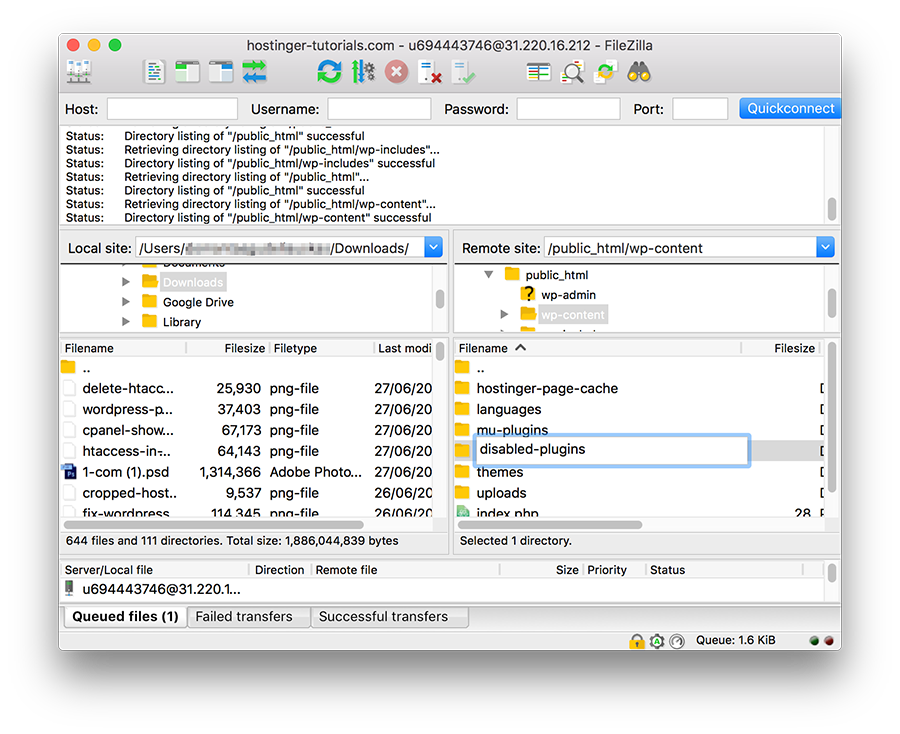Viewport: 900px width, 734px height.
Task: Click the synchronized browsing toolbar icon
Action: (x=606, y=71)
